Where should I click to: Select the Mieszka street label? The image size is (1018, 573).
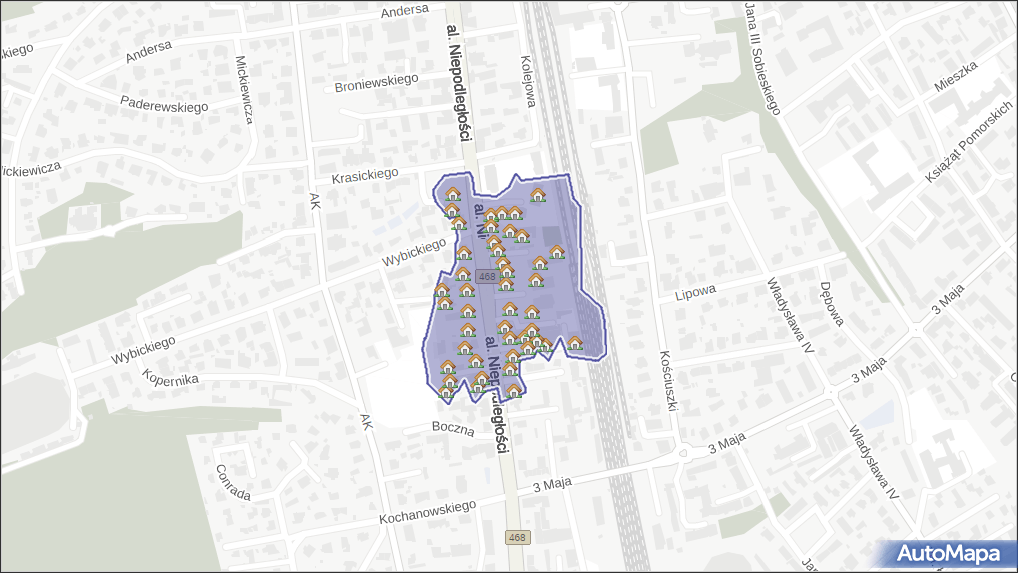(x=955, y=76)
